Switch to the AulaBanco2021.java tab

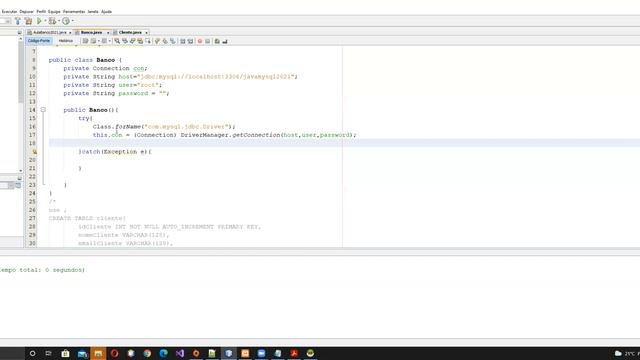(x=49, y=32)
